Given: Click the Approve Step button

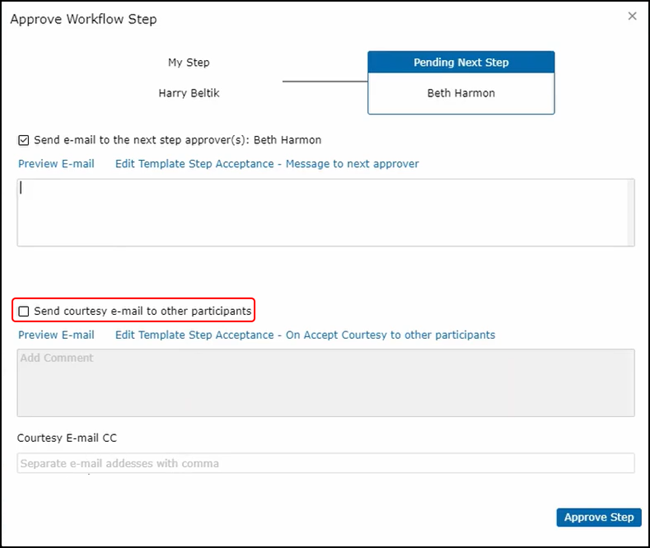Looking at the screenshot, I should pos(598,517).
